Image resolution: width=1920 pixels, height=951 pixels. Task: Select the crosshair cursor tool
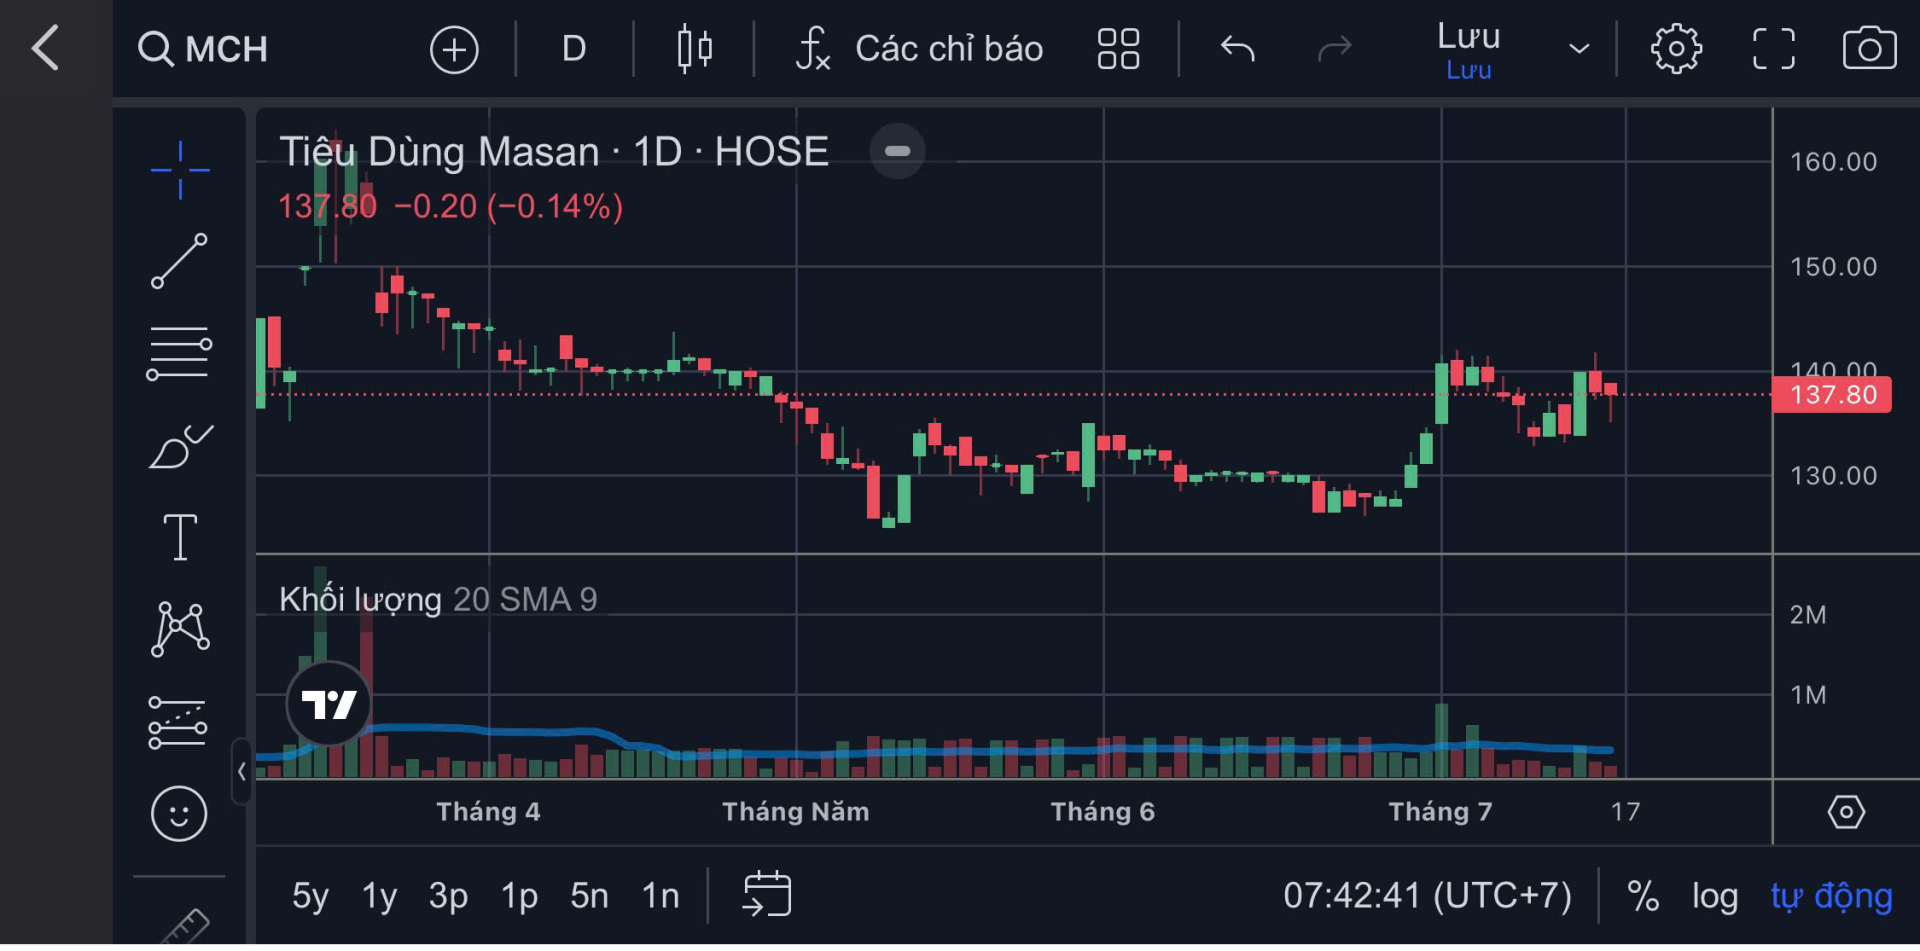pyautogui.click(x=180, y=170)
